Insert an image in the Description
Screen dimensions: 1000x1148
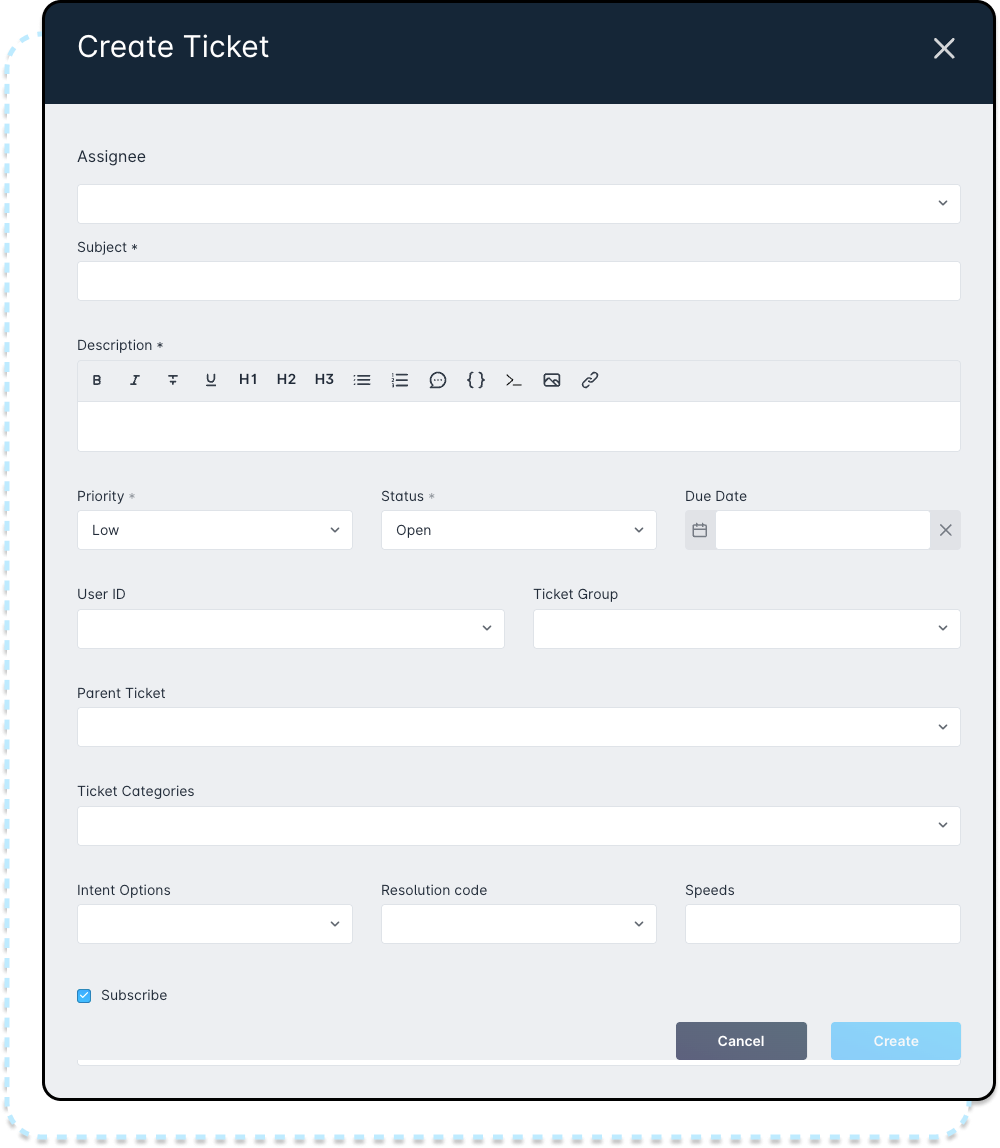[552, 380]
